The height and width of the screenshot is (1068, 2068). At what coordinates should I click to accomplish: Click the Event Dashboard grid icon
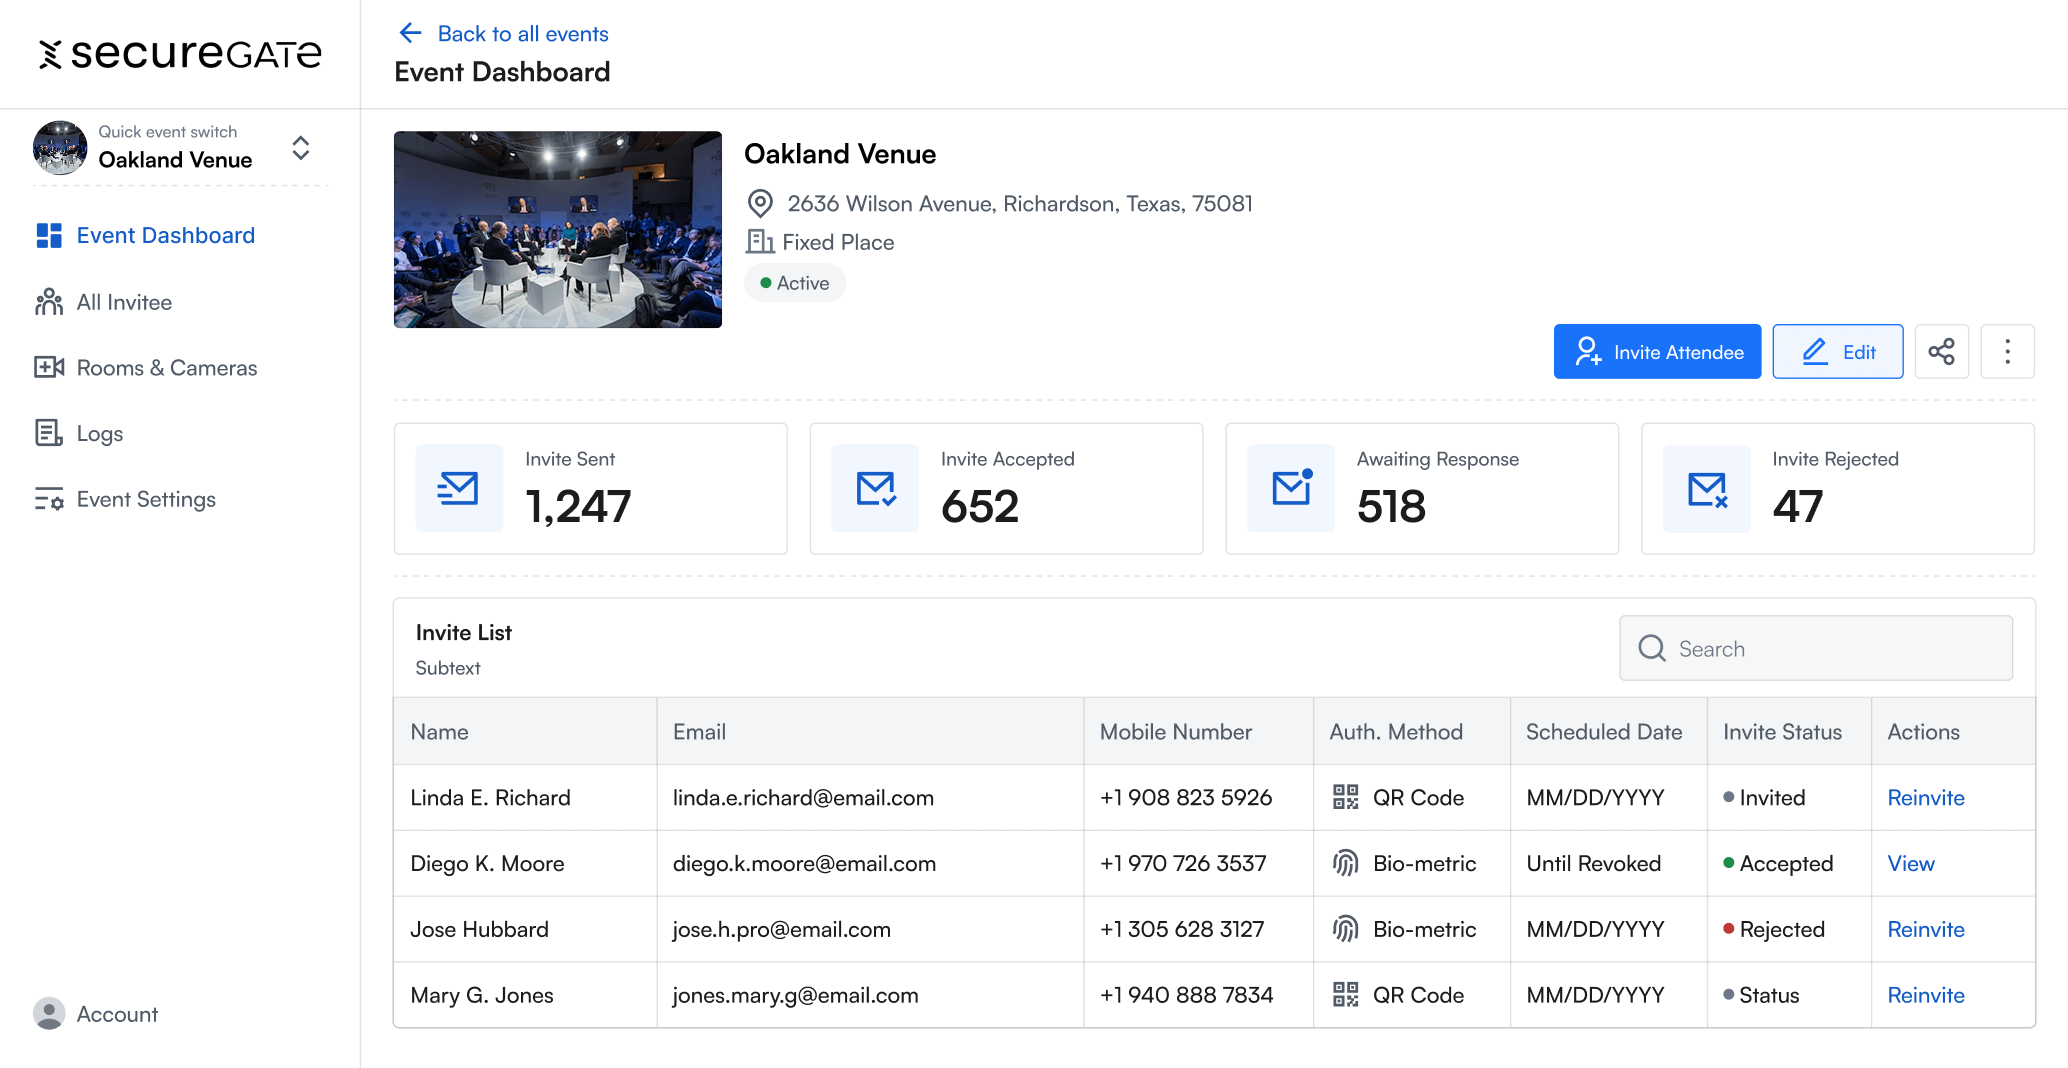pos(49,235)
